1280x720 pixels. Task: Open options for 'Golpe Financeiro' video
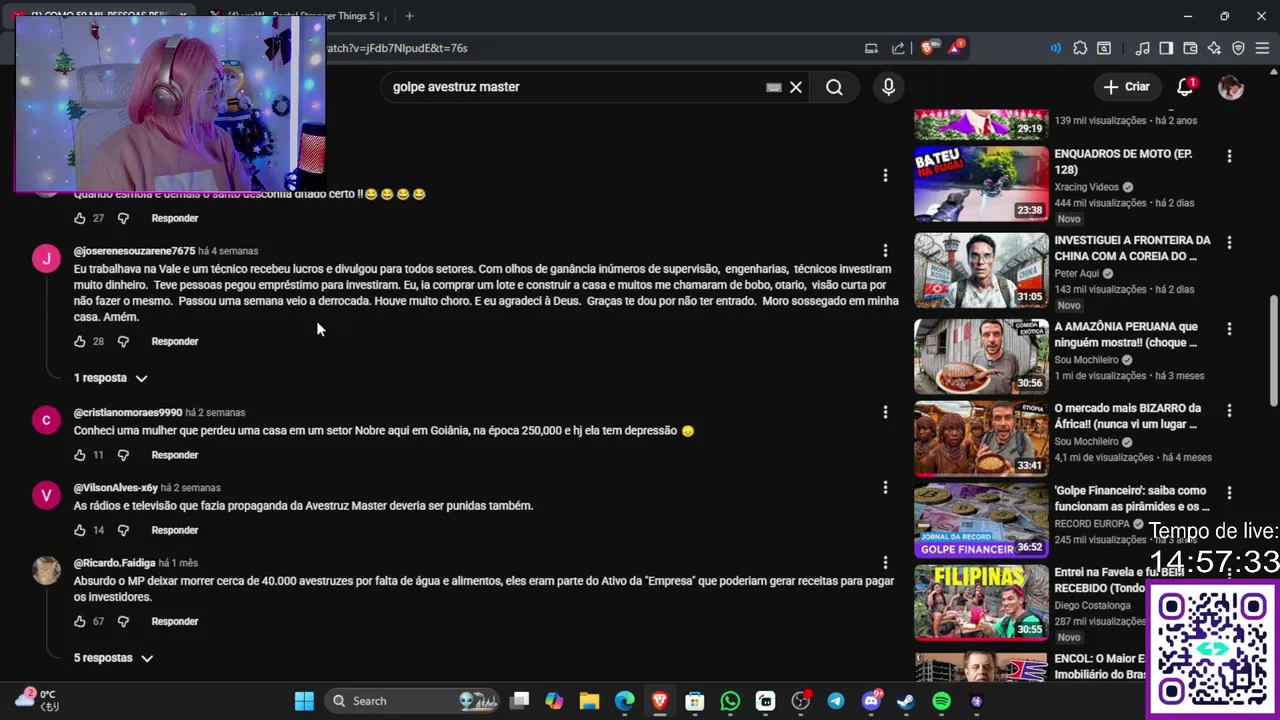pos(1229,493)
